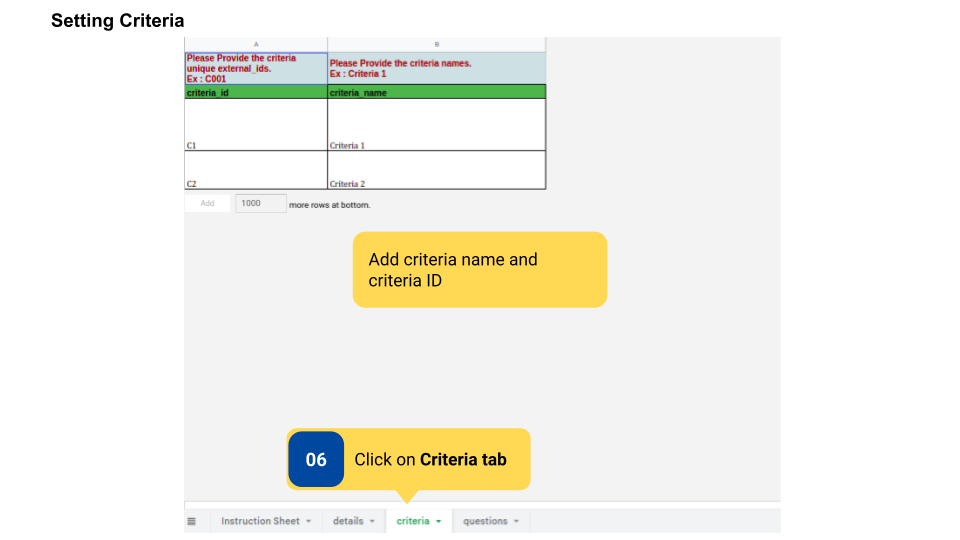Select the criteria sheet tab
Image resolution: width=960 pixels, height=540 pixels.
point(412,521)
